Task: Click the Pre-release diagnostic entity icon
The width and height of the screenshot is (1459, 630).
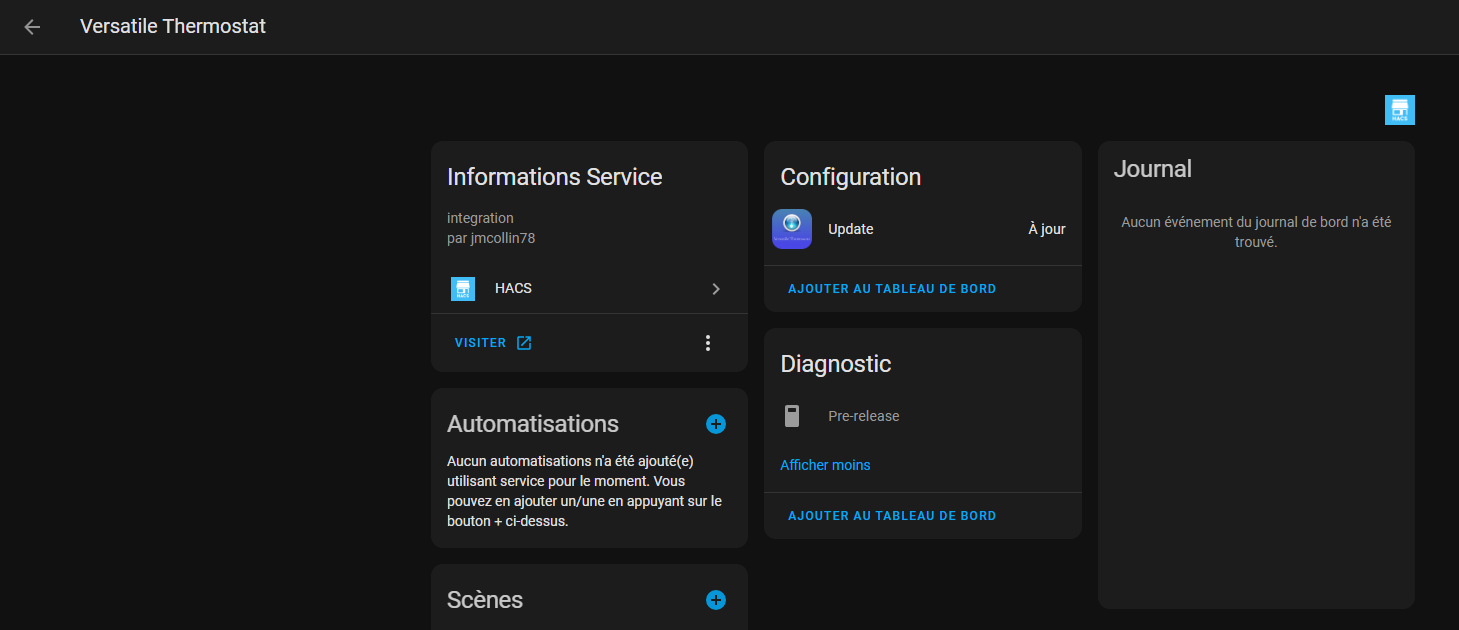Action: coord(792,416)
